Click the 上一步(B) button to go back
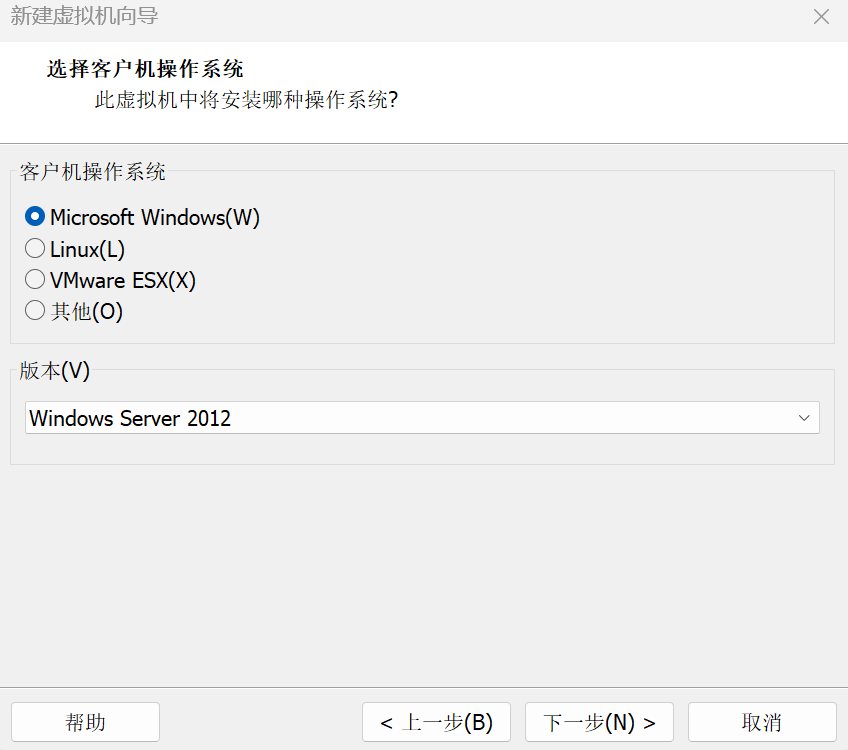 436,721
